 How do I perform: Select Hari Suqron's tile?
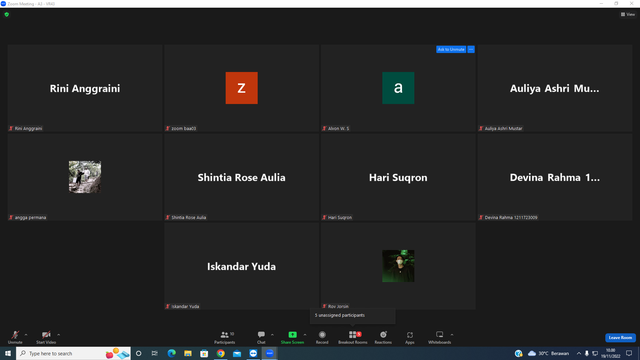[x=398, y=177]
